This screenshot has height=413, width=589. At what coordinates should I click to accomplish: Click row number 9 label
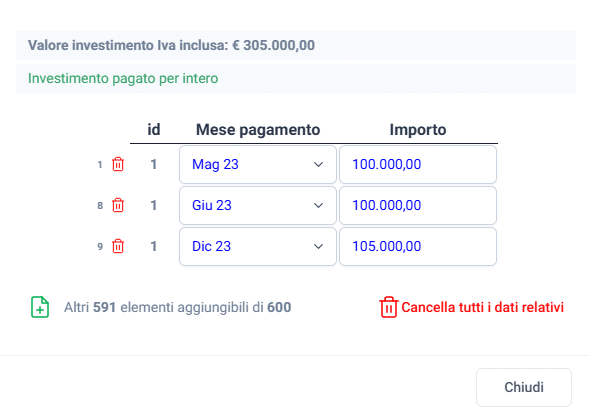100,247
